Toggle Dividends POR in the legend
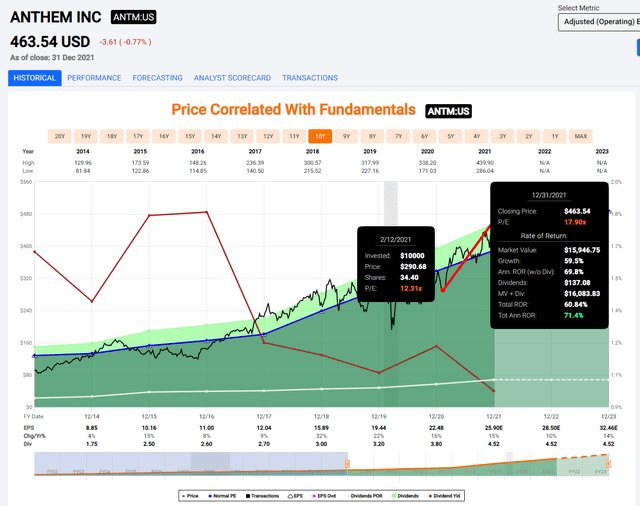This screenshot has height=506, width=640. [x=364, y=496]
